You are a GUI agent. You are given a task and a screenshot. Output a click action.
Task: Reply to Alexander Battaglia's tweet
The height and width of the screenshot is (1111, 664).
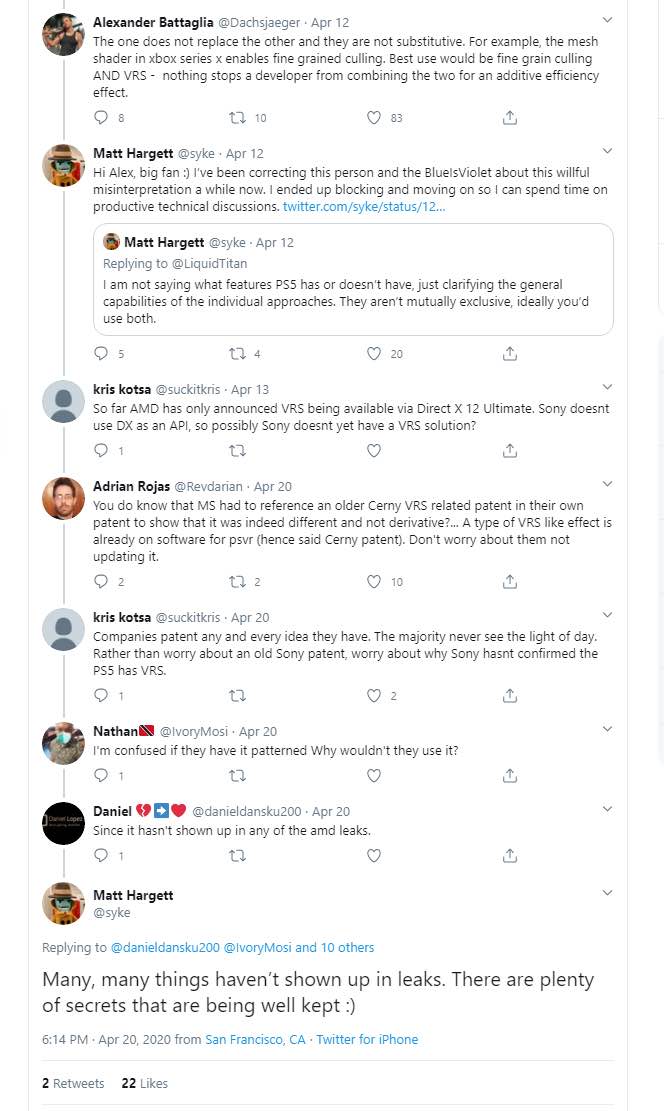tap(100, 118)
